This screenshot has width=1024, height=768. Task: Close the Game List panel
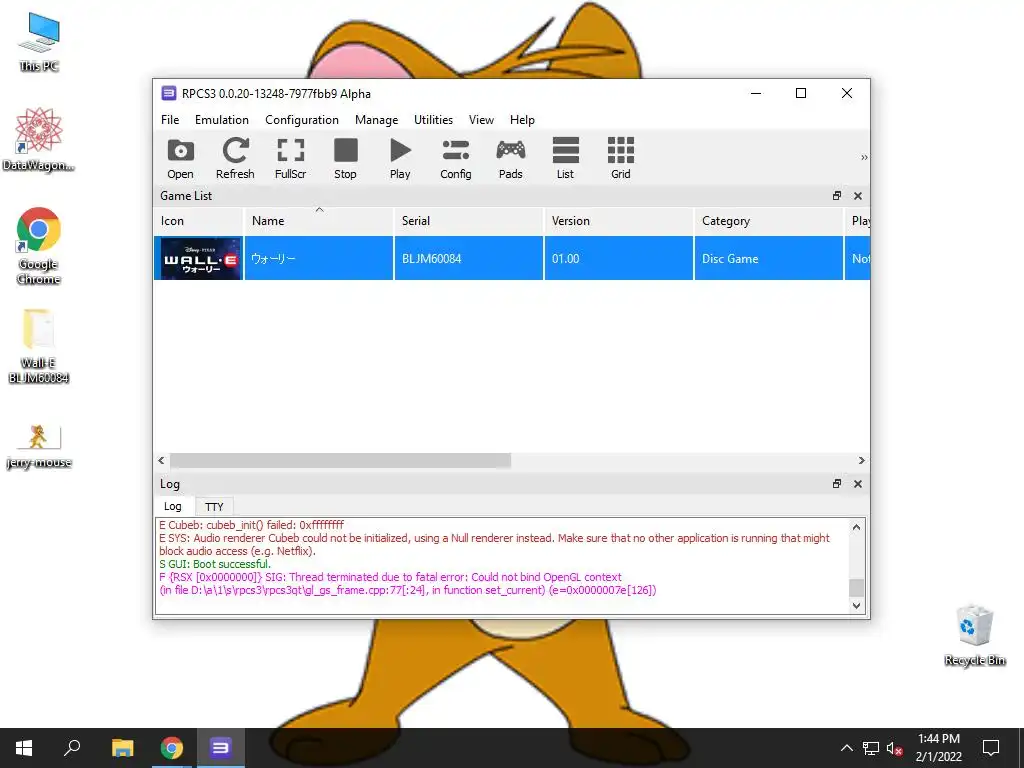pyautogui.click(x=858, y=196)
